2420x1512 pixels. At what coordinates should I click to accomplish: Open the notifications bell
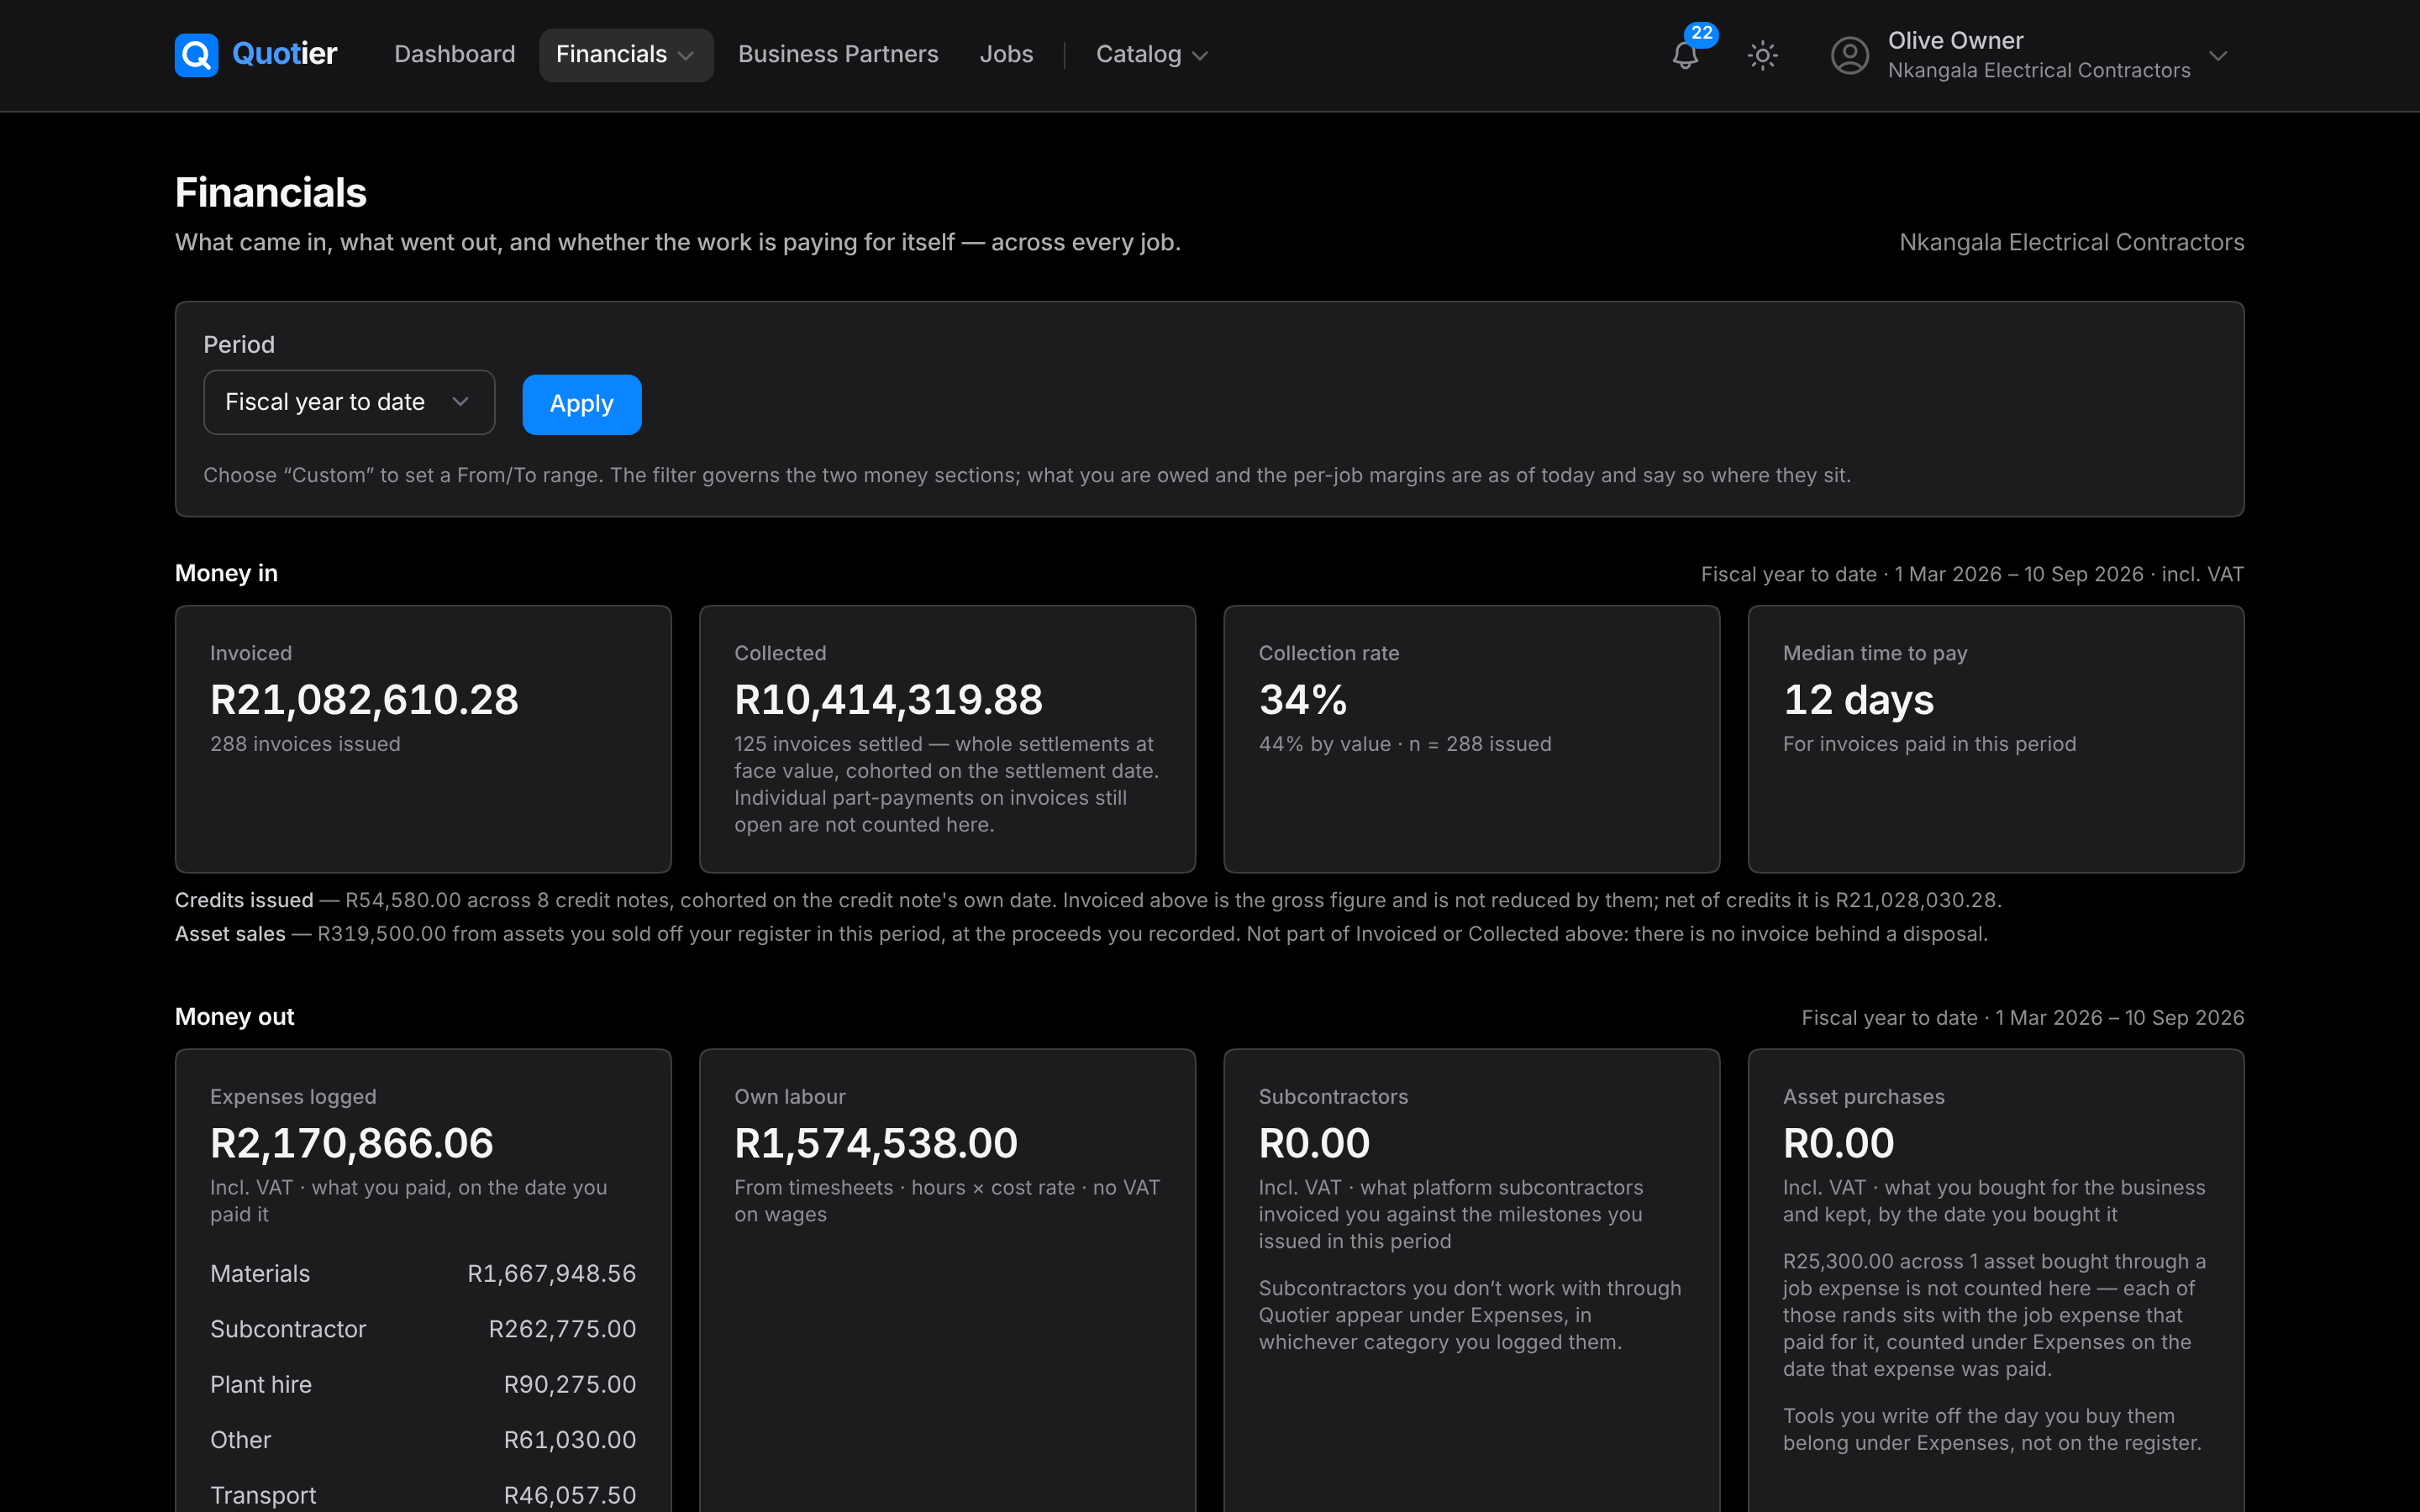point(1685,56)
